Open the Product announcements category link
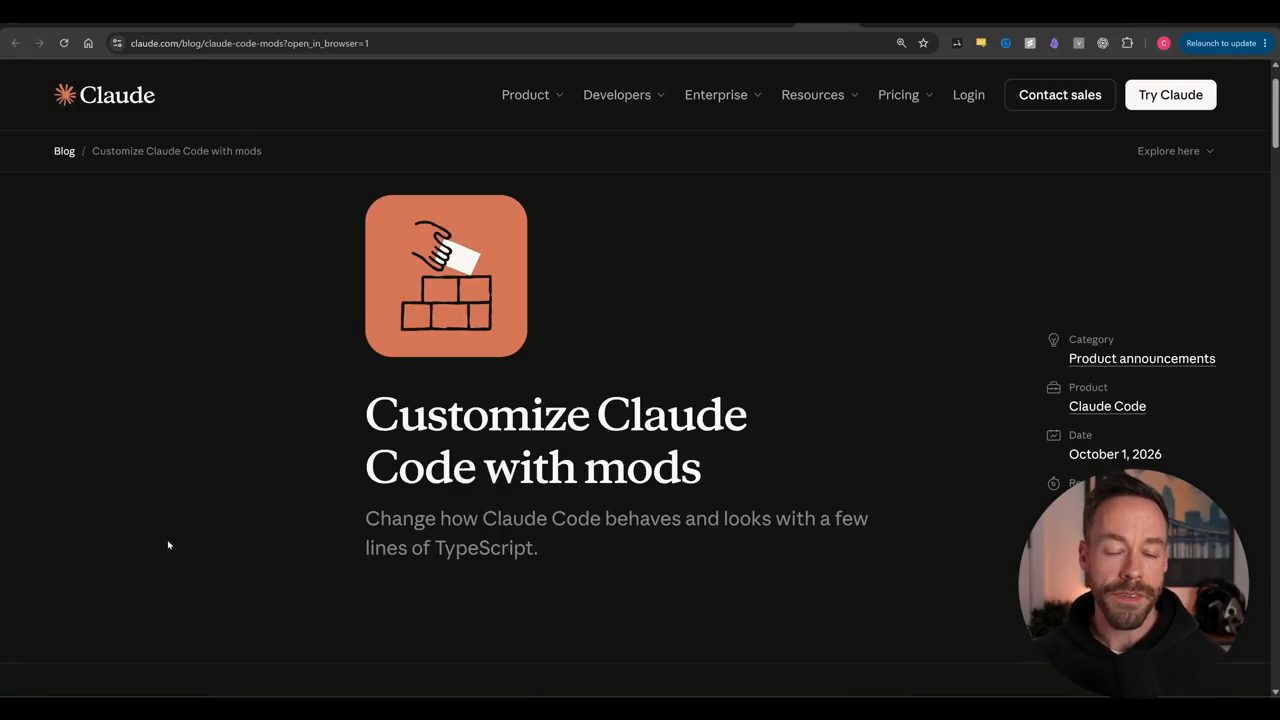The image size is (1280, 720). [x=1142, y=358]
